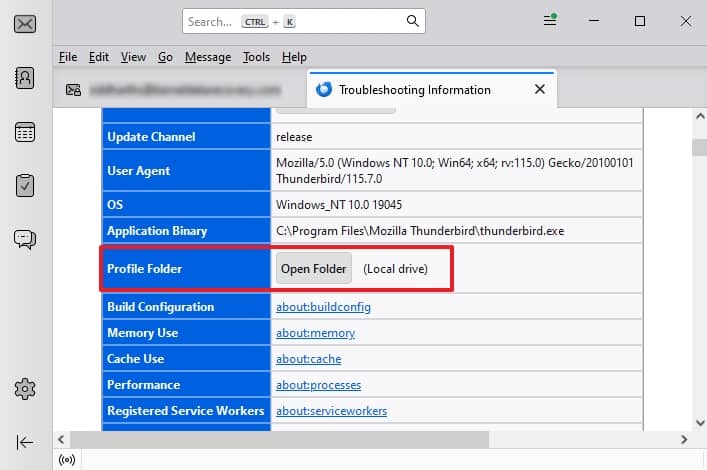Open the Go menu
This screenshot has height=470, width=707.
click(x=165, y=57)
